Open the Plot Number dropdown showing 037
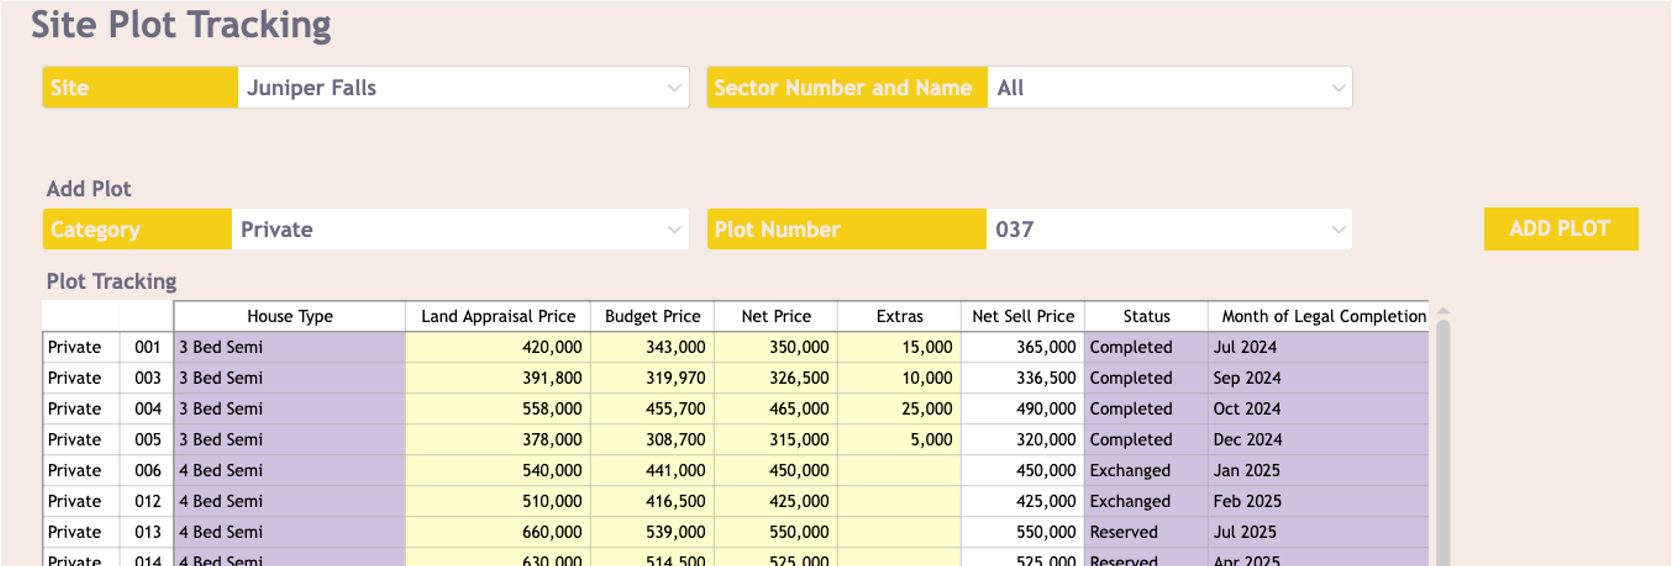The width and height of the screenshot is (1672, 566). (x=1169, y=229)
